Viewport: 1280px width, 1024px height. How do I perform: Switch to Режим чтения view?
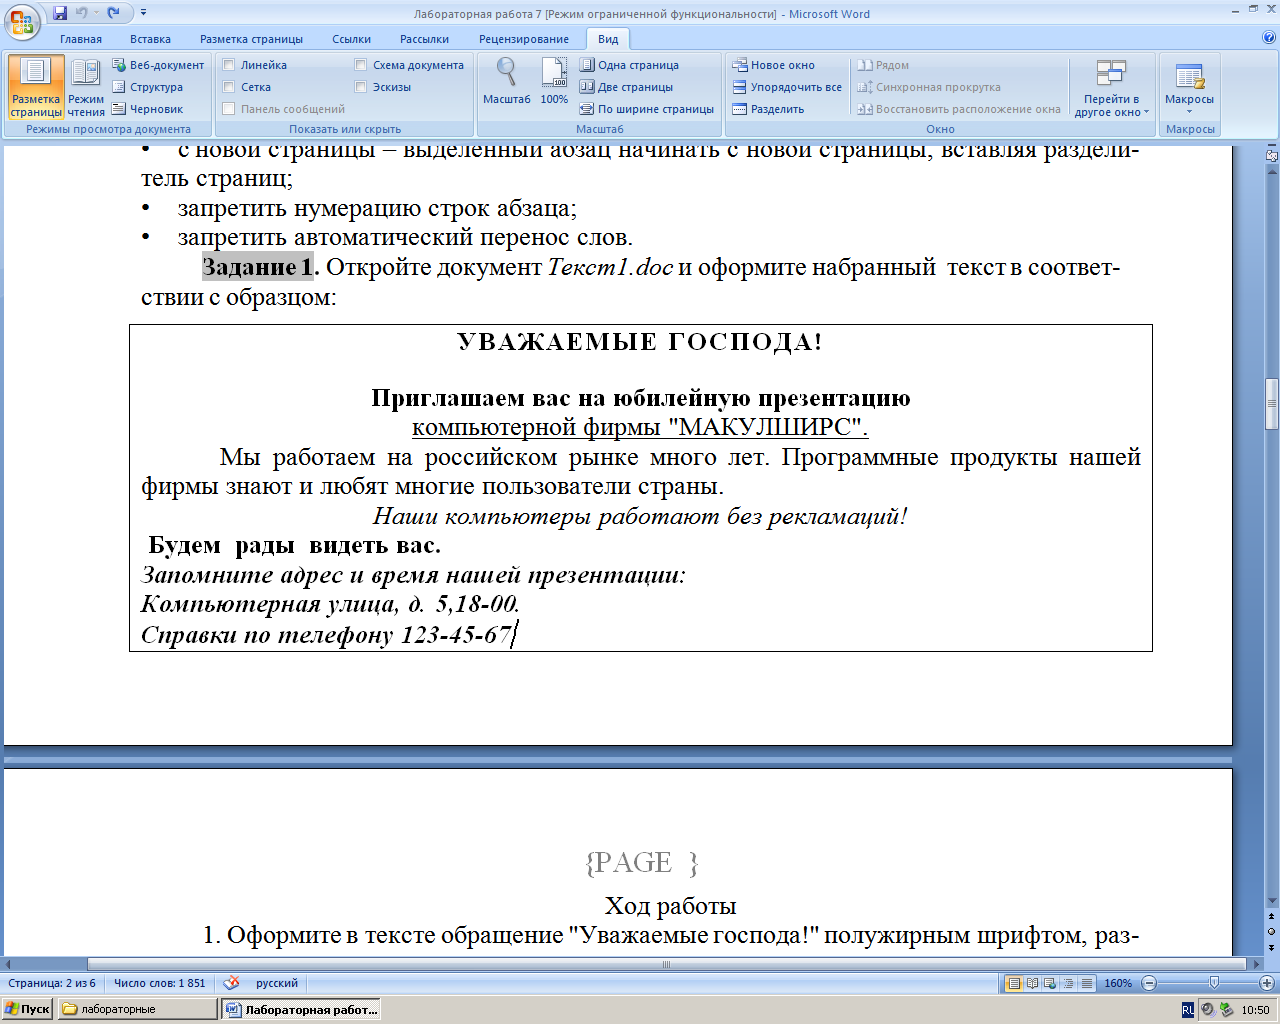click(x=86, y=88)
